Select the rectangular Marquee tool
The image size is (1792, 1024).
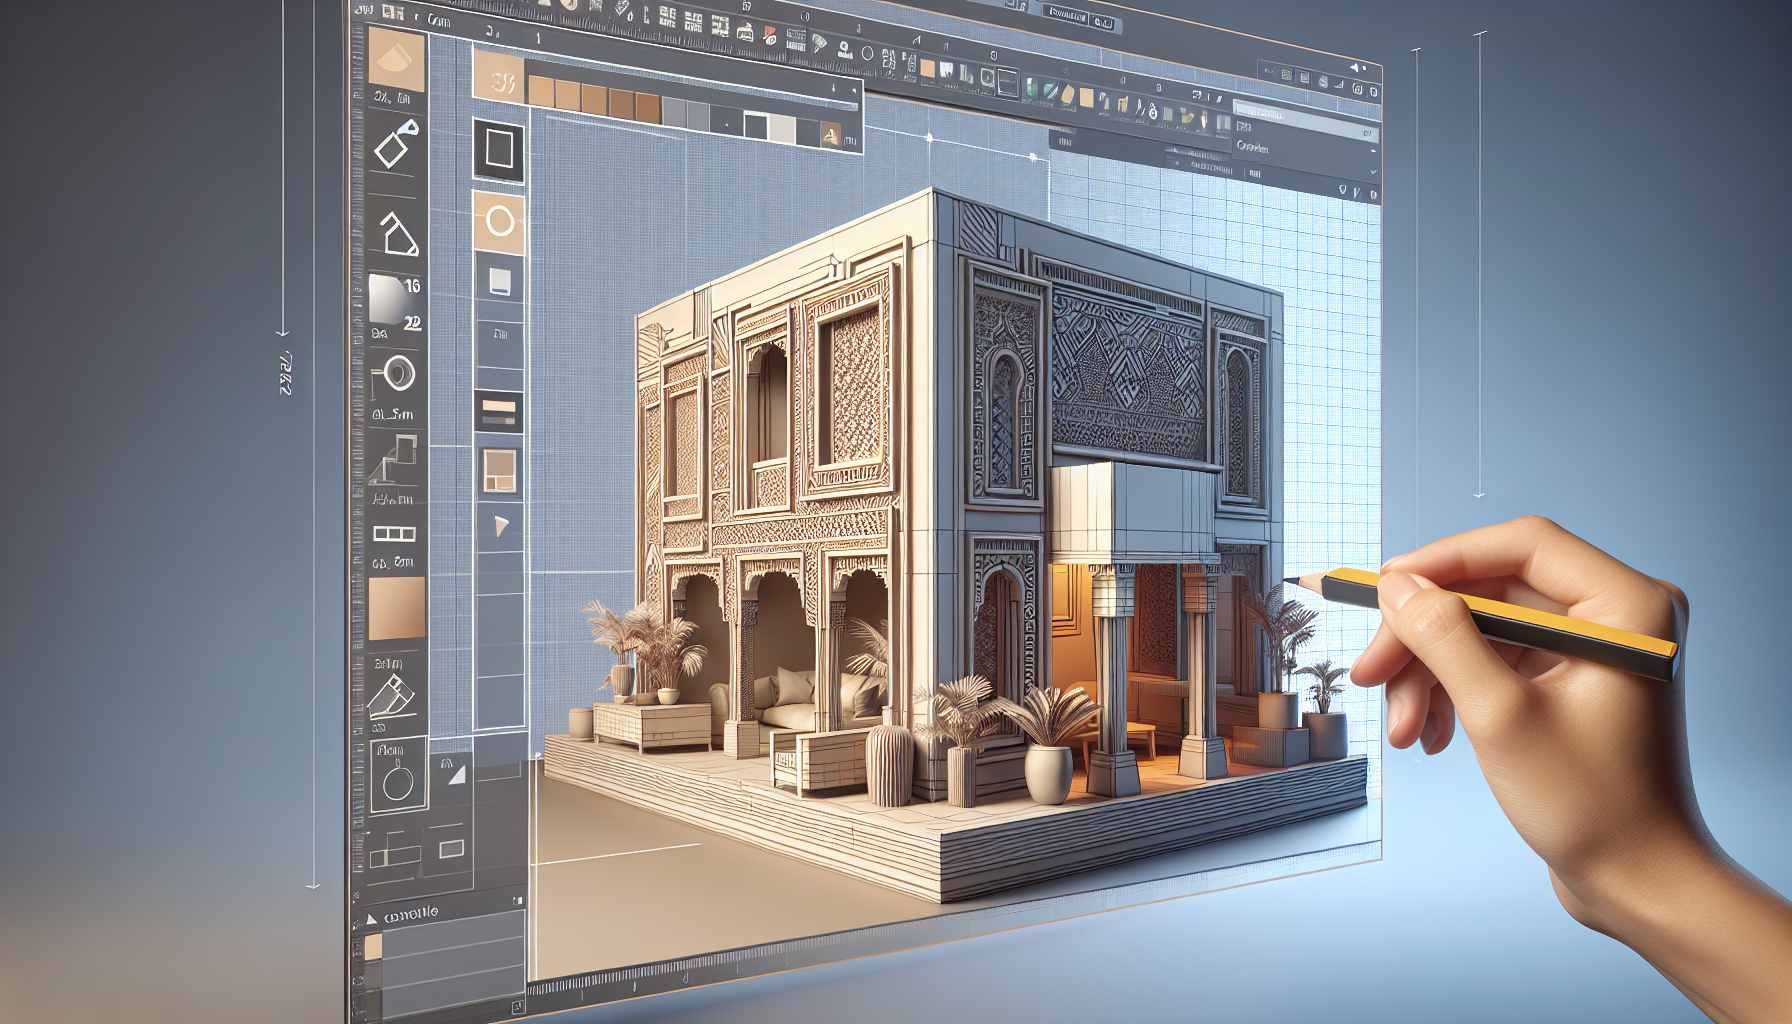click(498, 150)
